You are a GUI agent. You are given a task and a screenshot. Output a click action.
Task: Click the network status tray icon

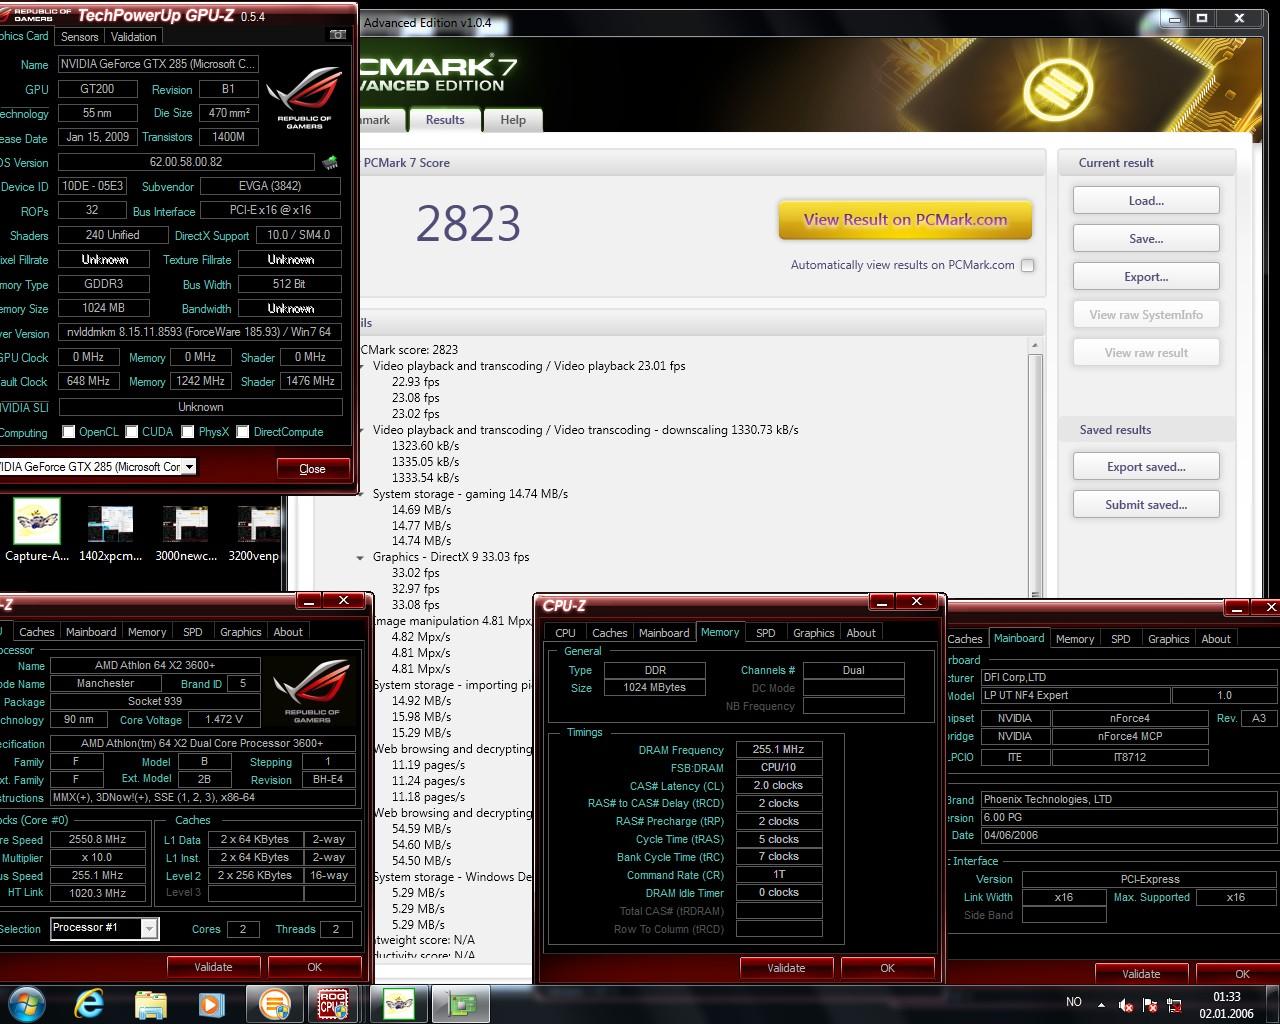[x=1174, y=1004]
